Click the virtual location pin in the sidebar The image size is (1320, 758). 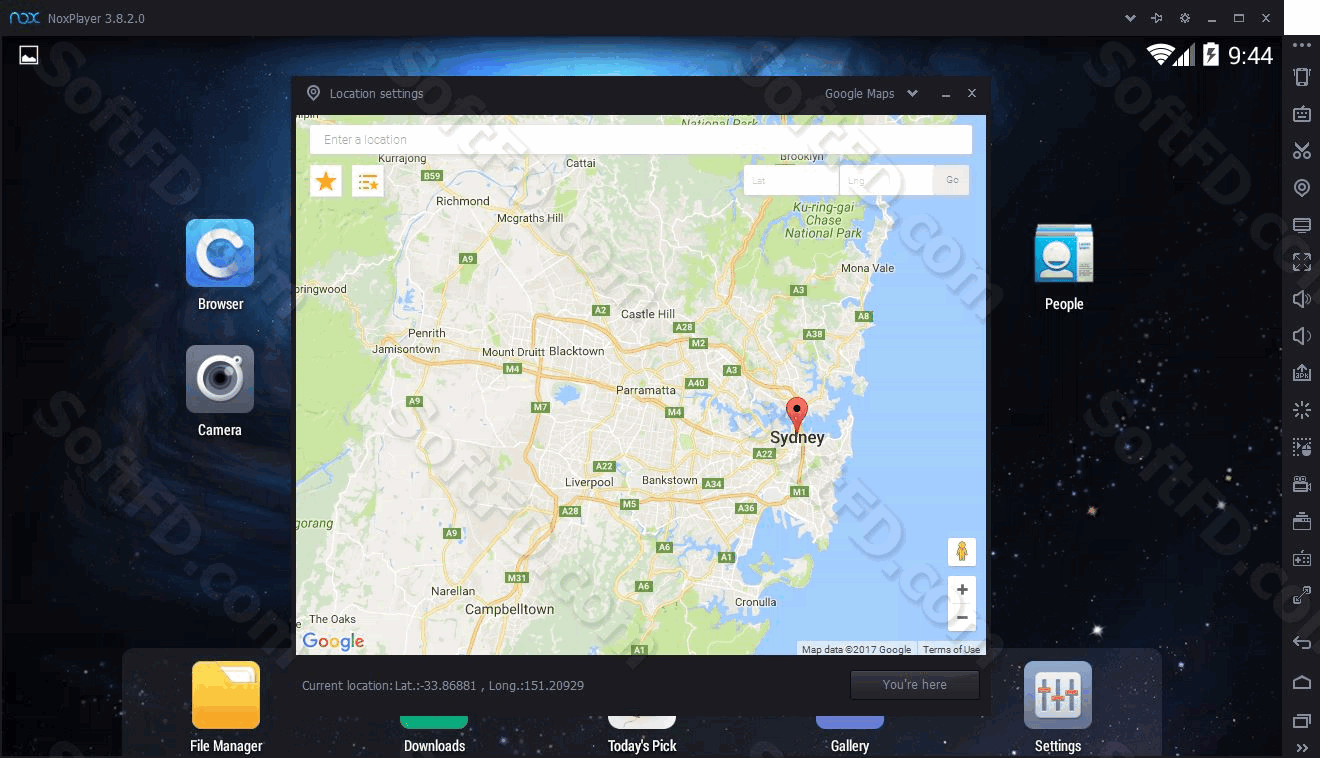1301,188
